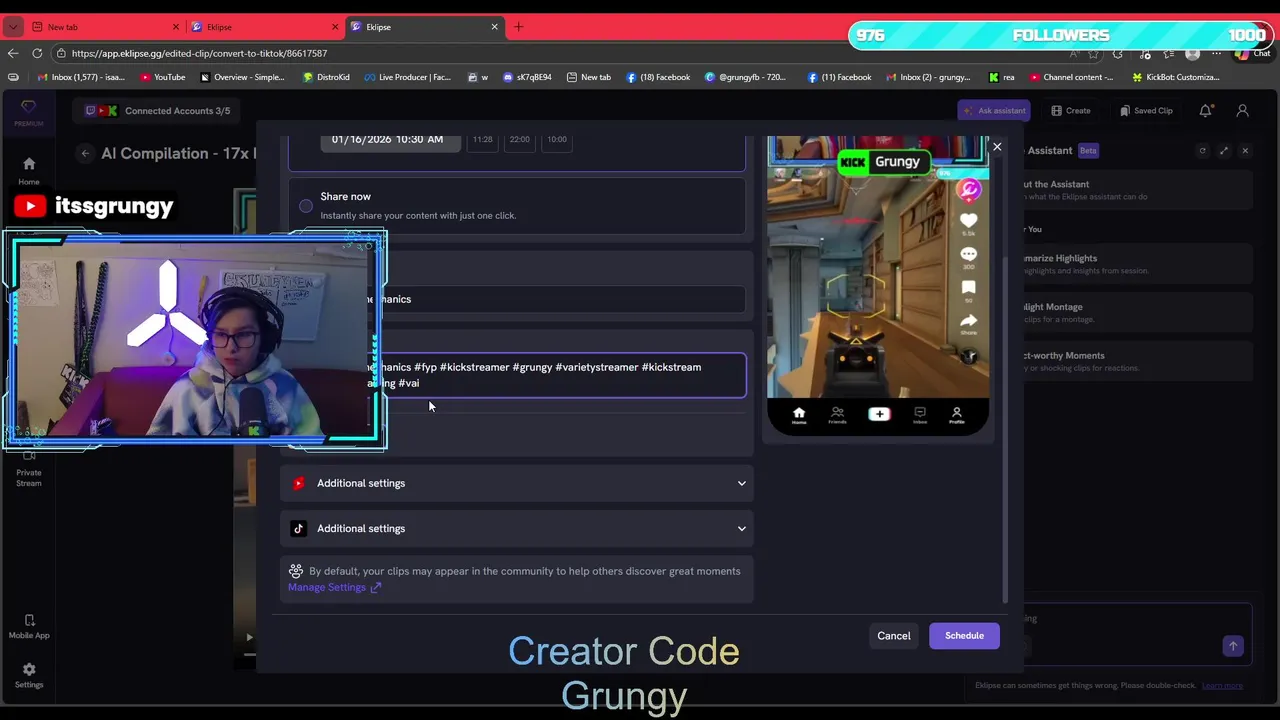Open the YouTube bookmark

click(x=163, y=77)
